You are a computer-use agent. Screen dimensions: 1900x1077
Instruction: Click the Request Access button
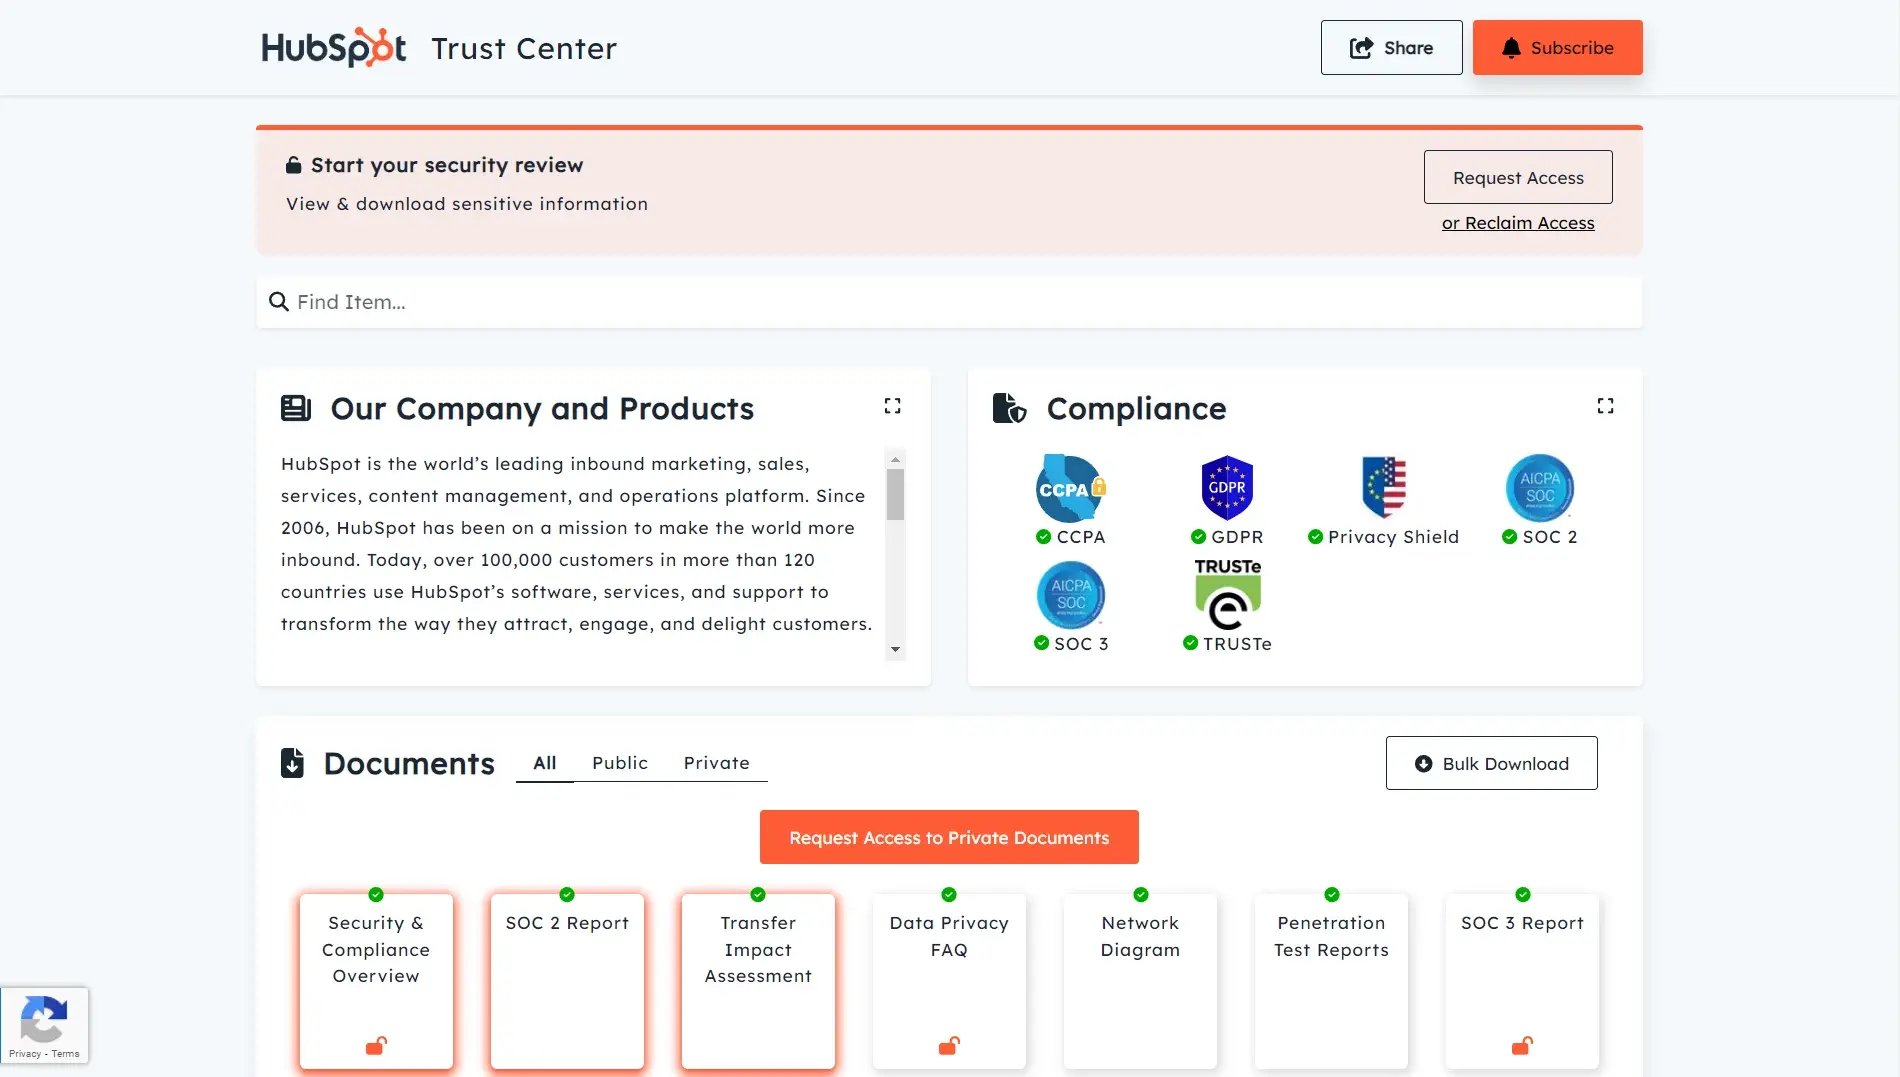point(1518,177)
